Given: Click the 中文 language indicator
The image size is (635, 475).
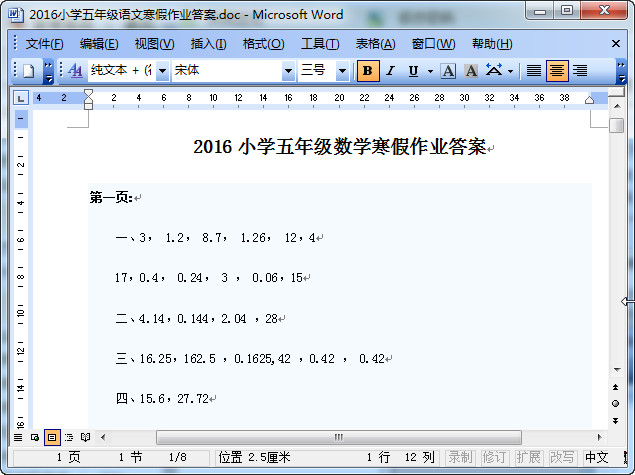Looking at the screenshot, I should (597, 458).
